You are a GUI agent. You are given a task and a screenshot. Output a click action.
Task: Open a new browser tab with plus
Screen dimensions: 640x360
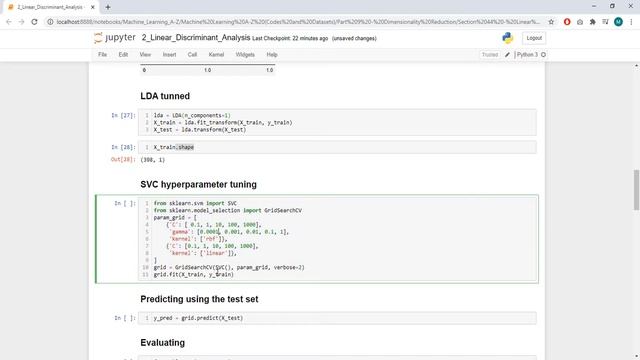coord(108,7)
